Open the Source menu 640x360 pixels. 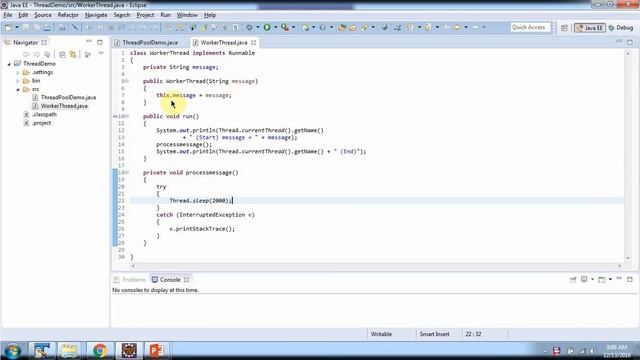point(43,15)
